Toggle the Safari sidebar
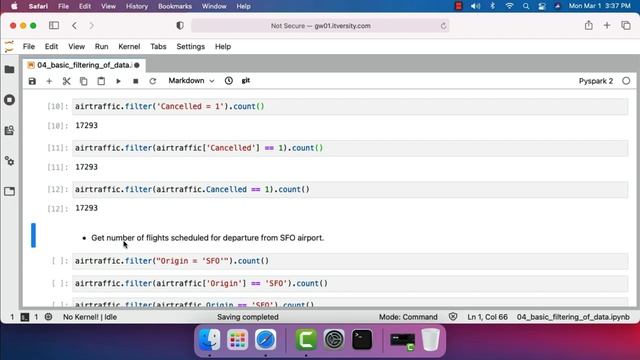Screen dimensions: 640x360 point(54,25)
